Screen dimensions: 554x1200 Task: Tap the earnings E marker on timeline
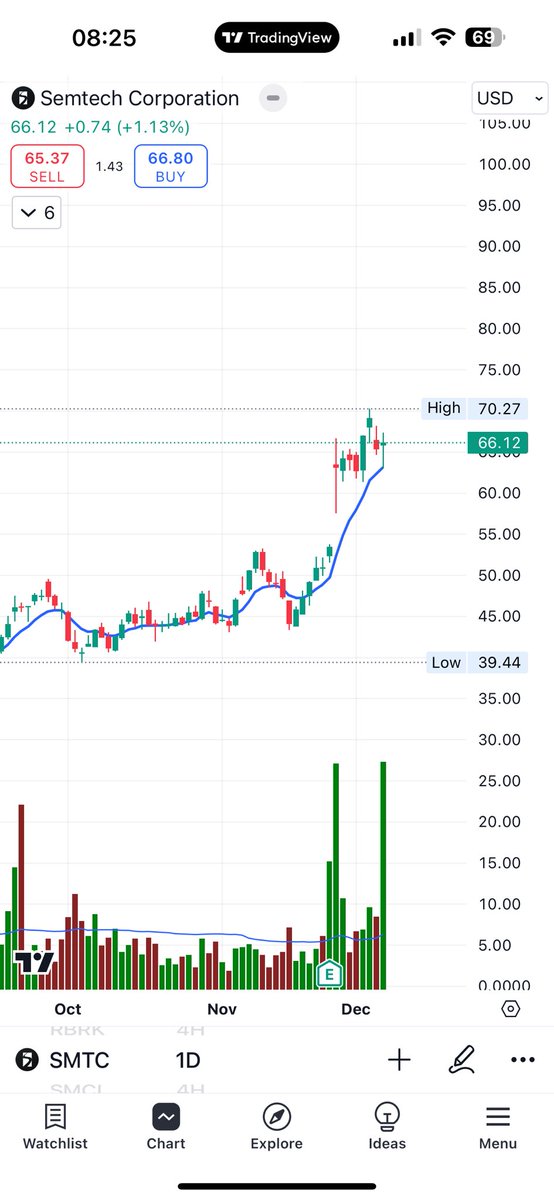pos(328,973)
